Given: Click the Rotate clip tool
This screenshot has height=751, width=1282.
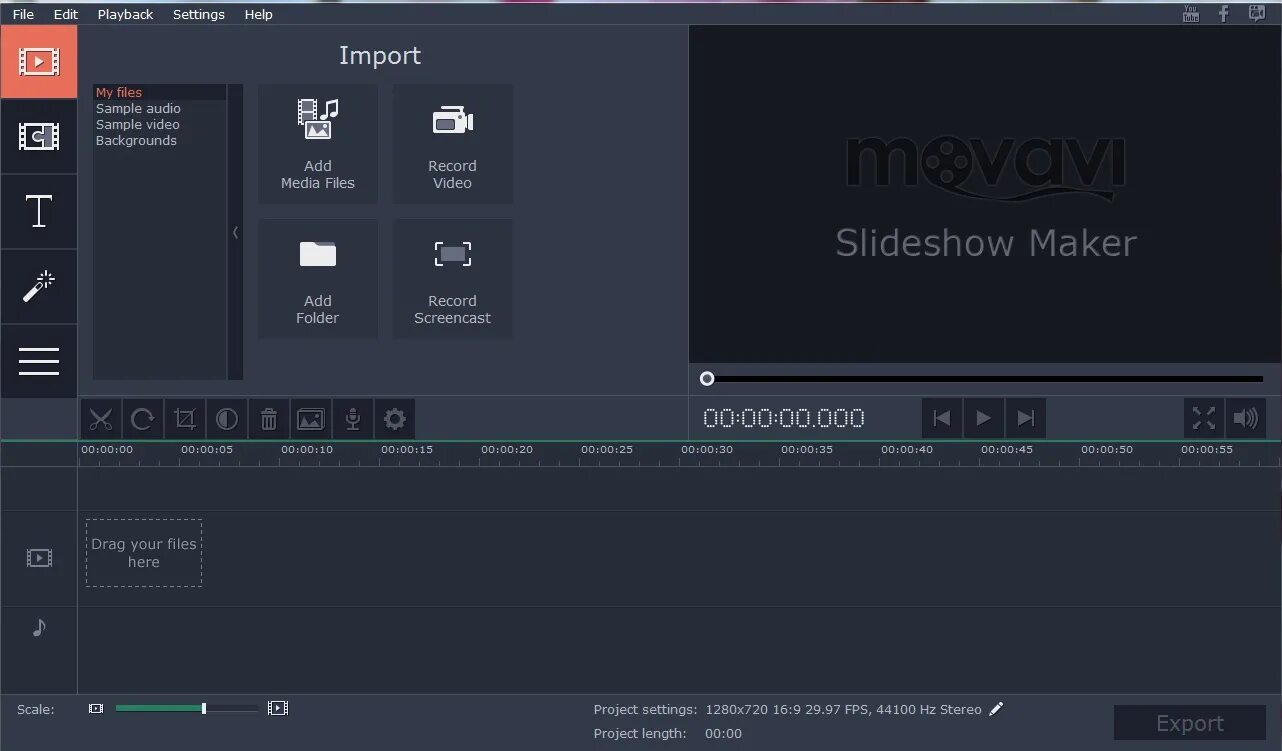Looking at the screenshot, I should [x=142, y=419].
